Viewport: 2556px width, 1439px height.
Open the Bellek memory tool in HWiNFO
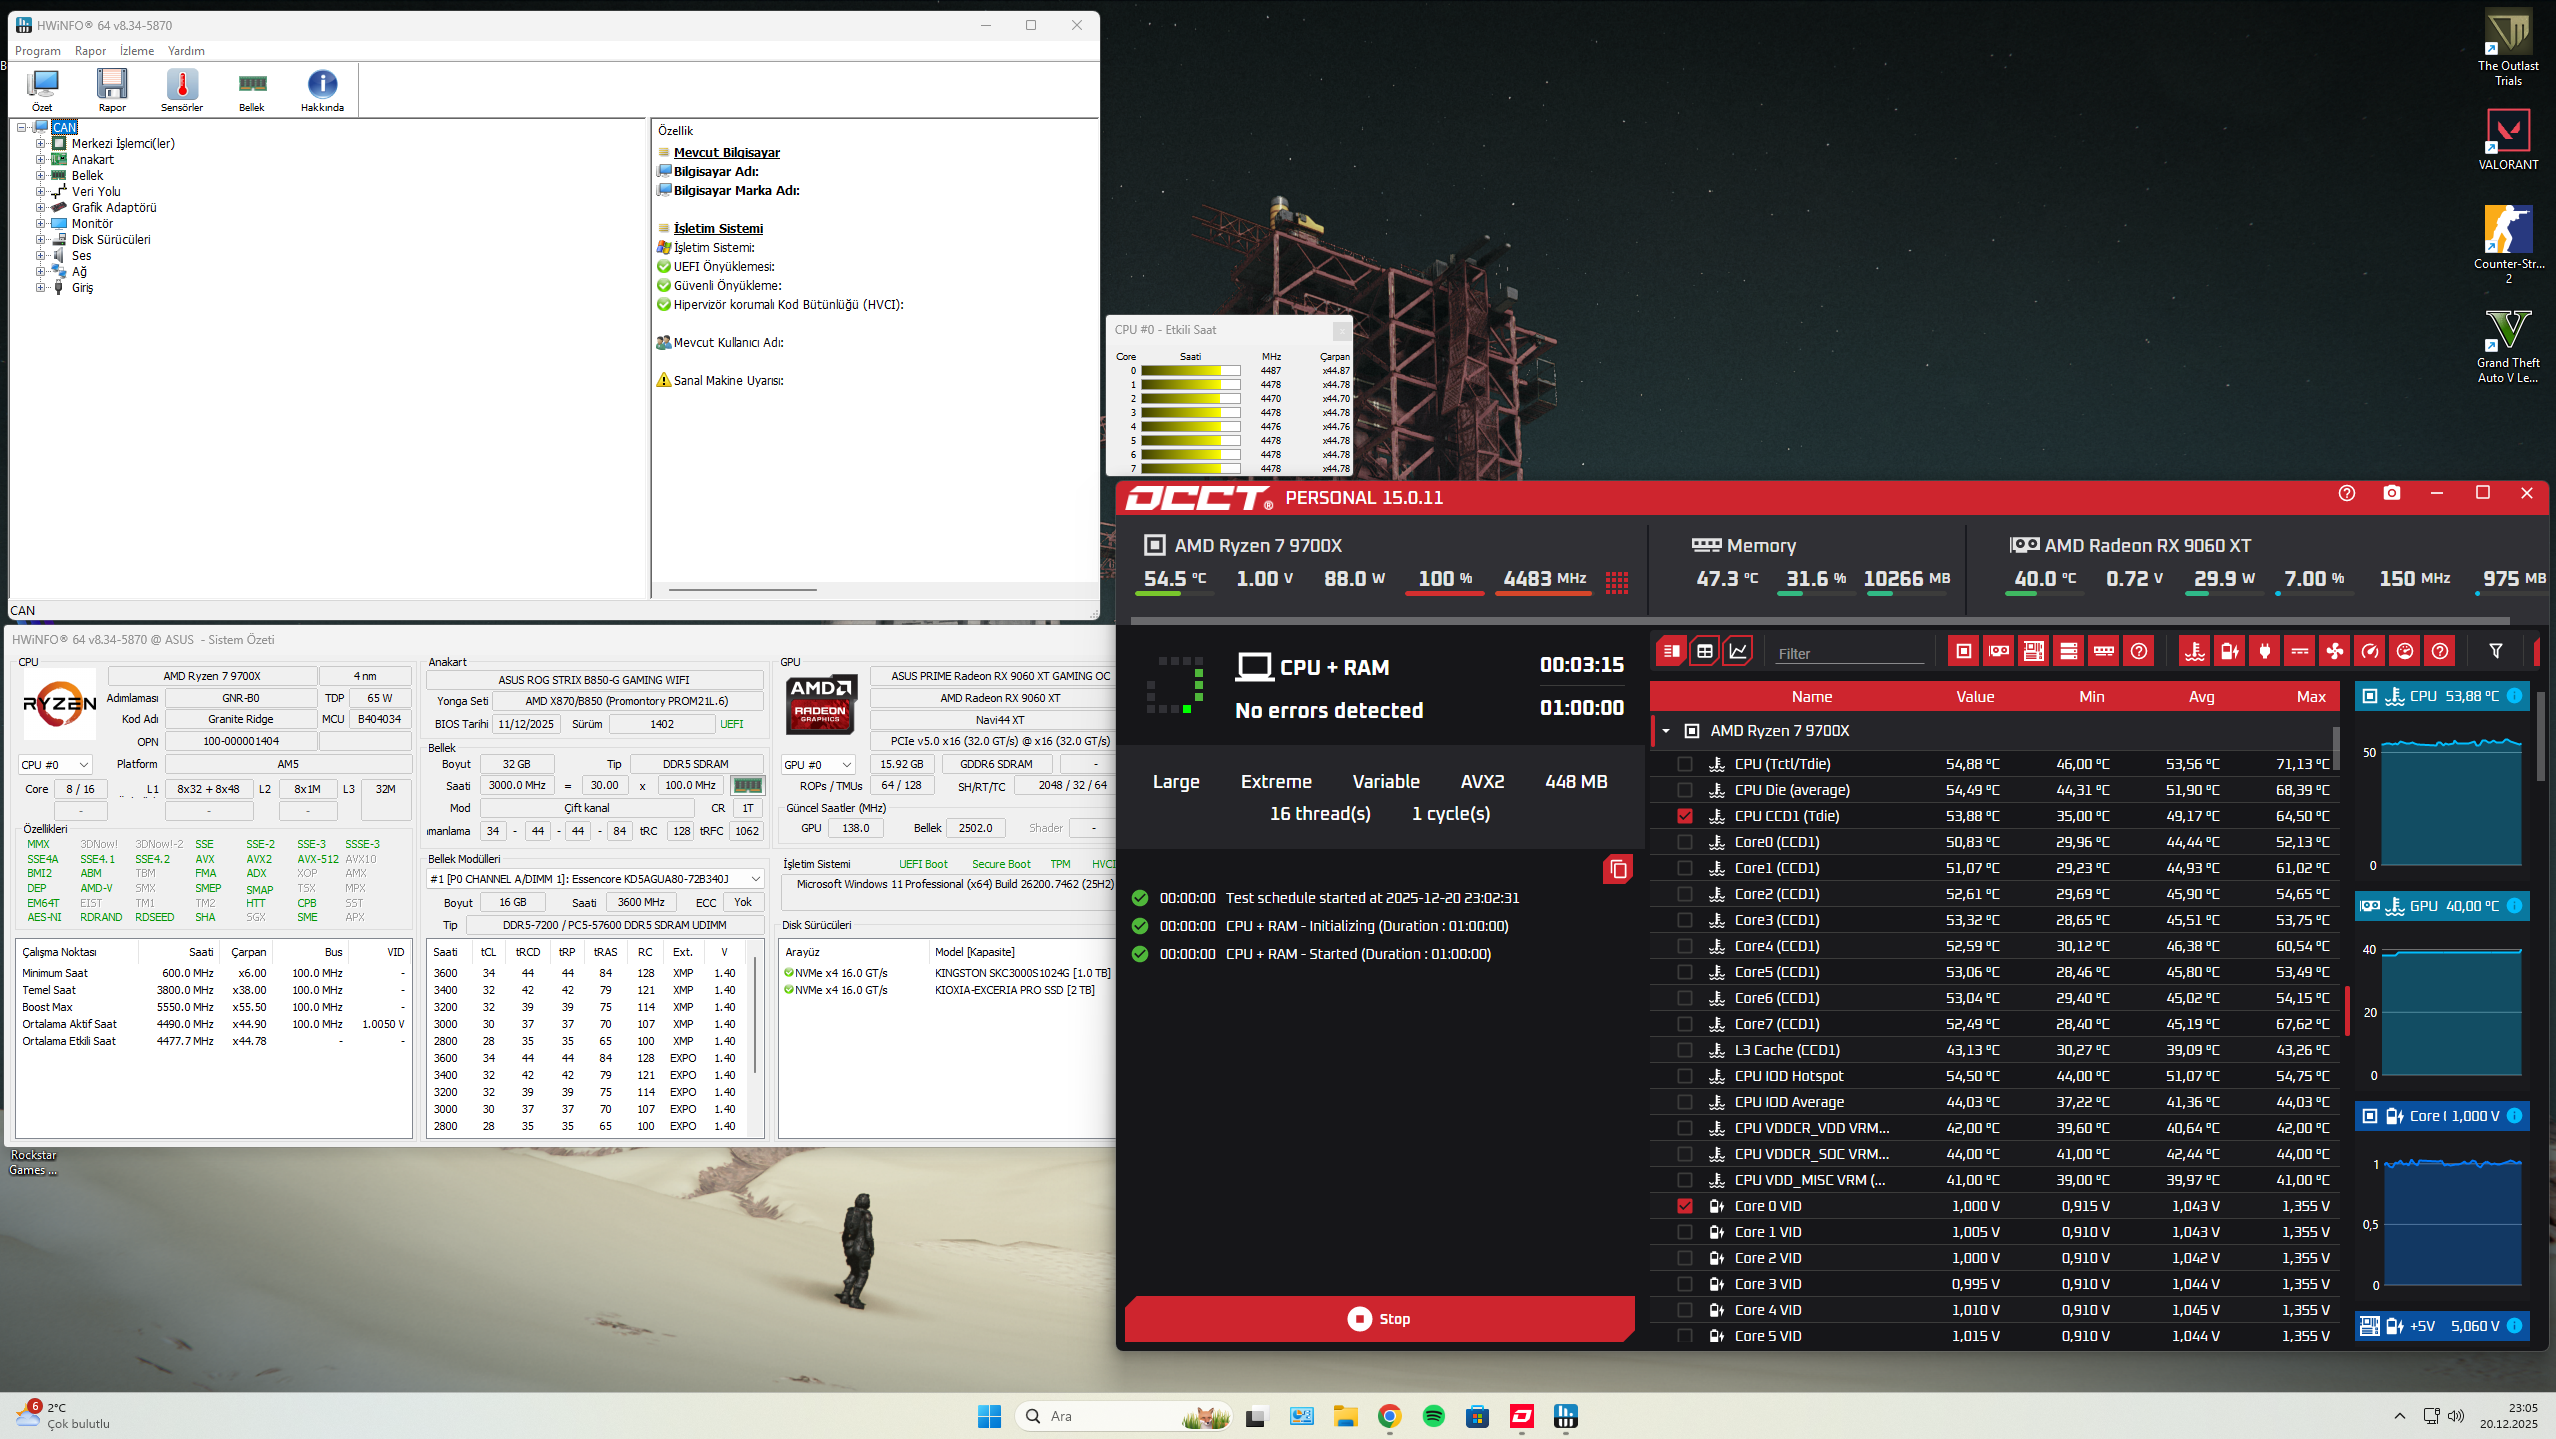tap(252, 90)
